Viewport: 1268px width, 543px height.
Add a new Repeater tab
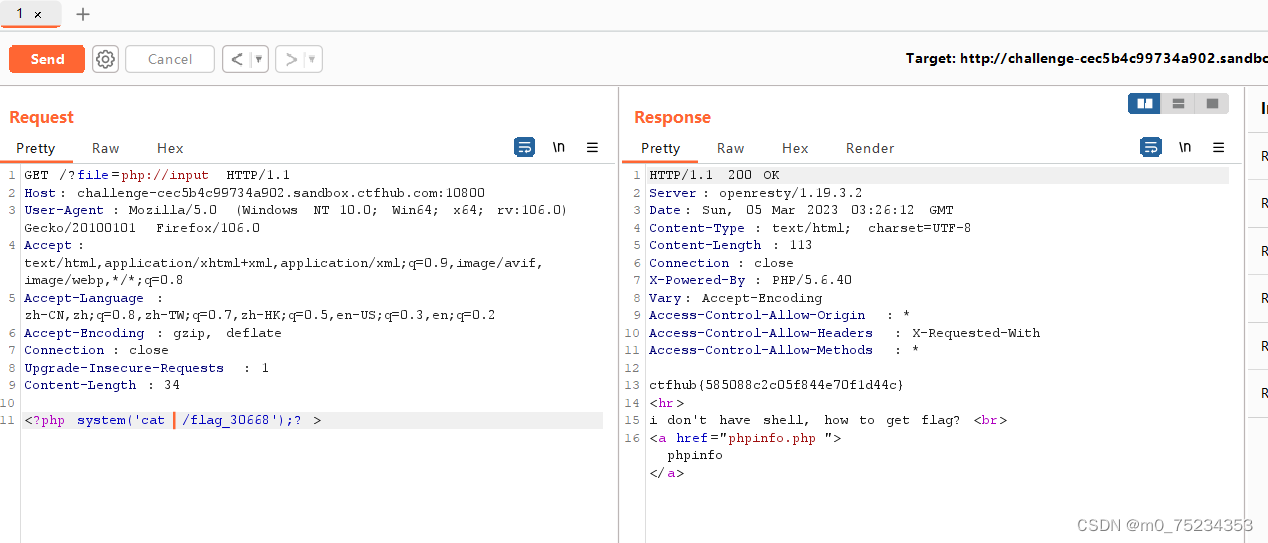(x=83, y=14)
